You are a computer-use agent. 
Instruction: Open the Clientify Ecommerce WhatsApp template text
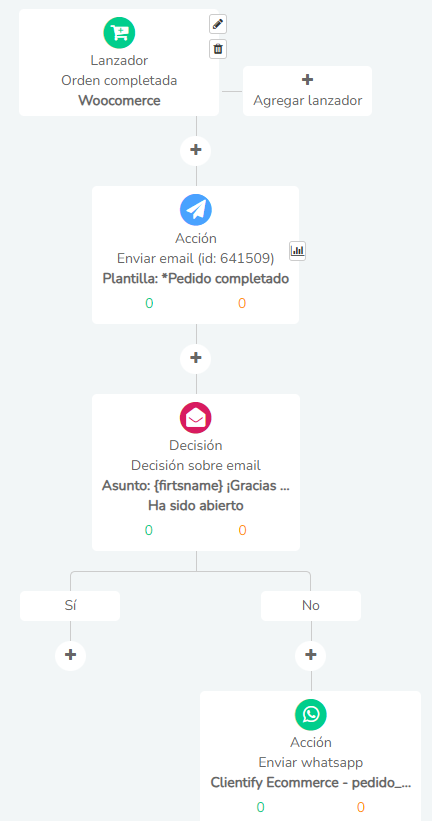click(x=311, y=783)
